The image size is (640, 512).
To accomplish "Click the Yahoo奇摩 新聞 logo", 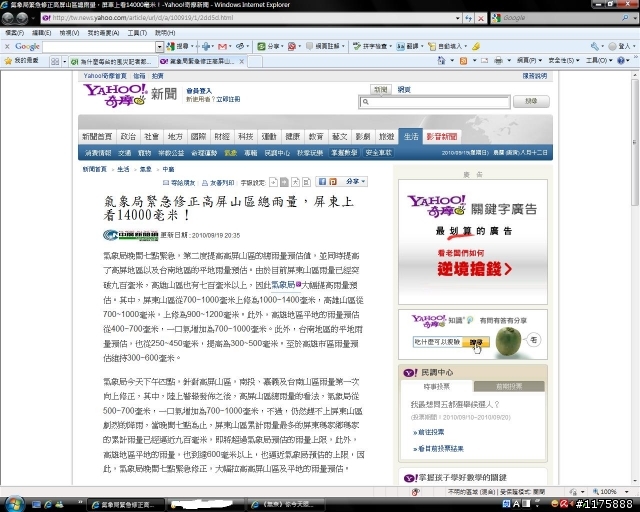I will 130,96.
